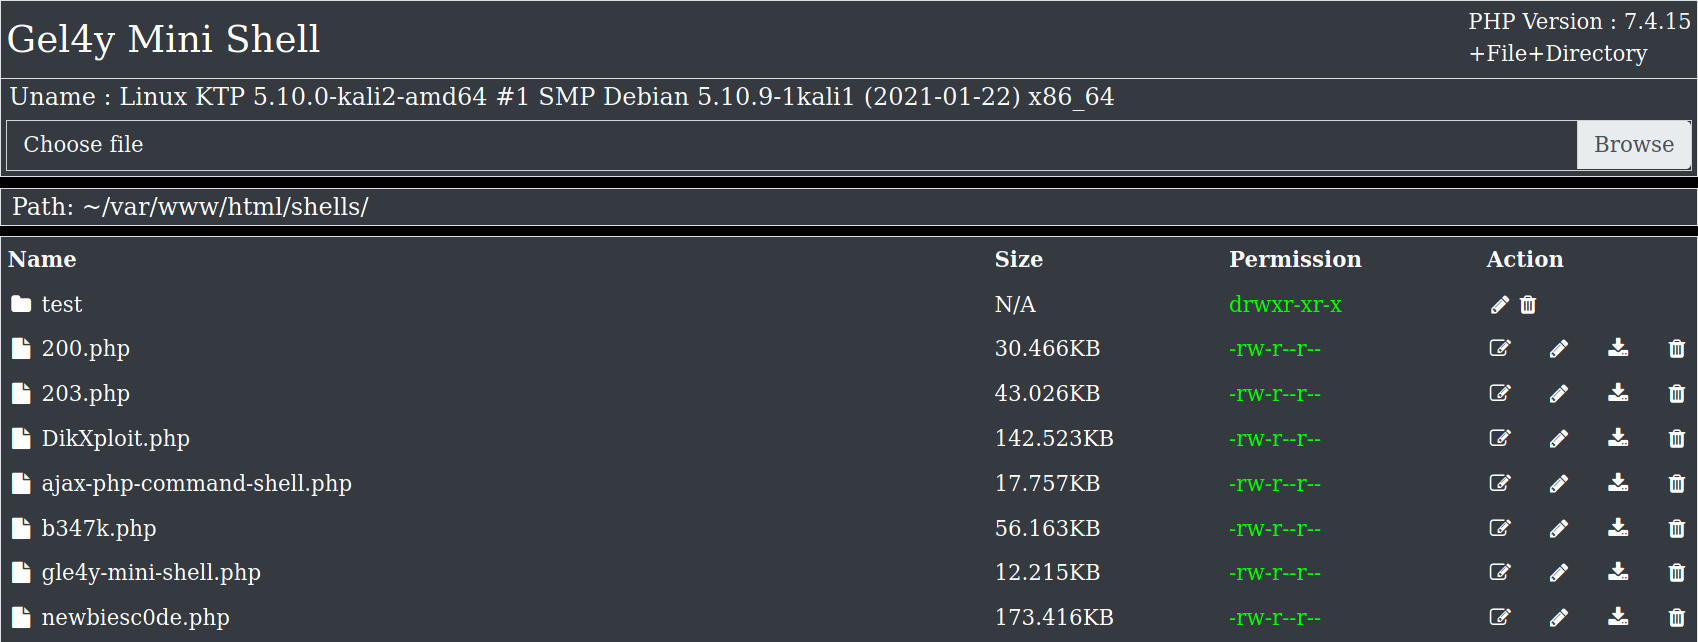
Task: Open the test folder
Action: [x=62, y=304]
